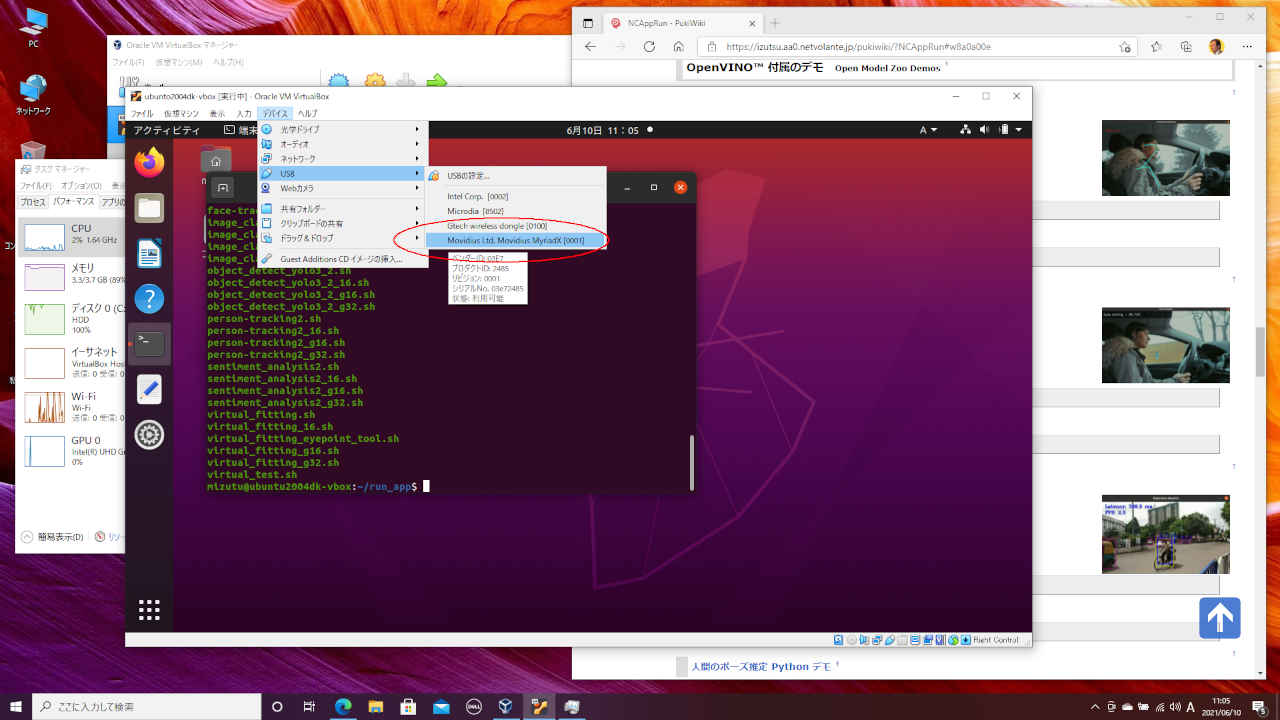This screenshot has width=1280, height=720.
Task: Open the ヘルプ menu in the VM window
Action: [x=307, y=114]
